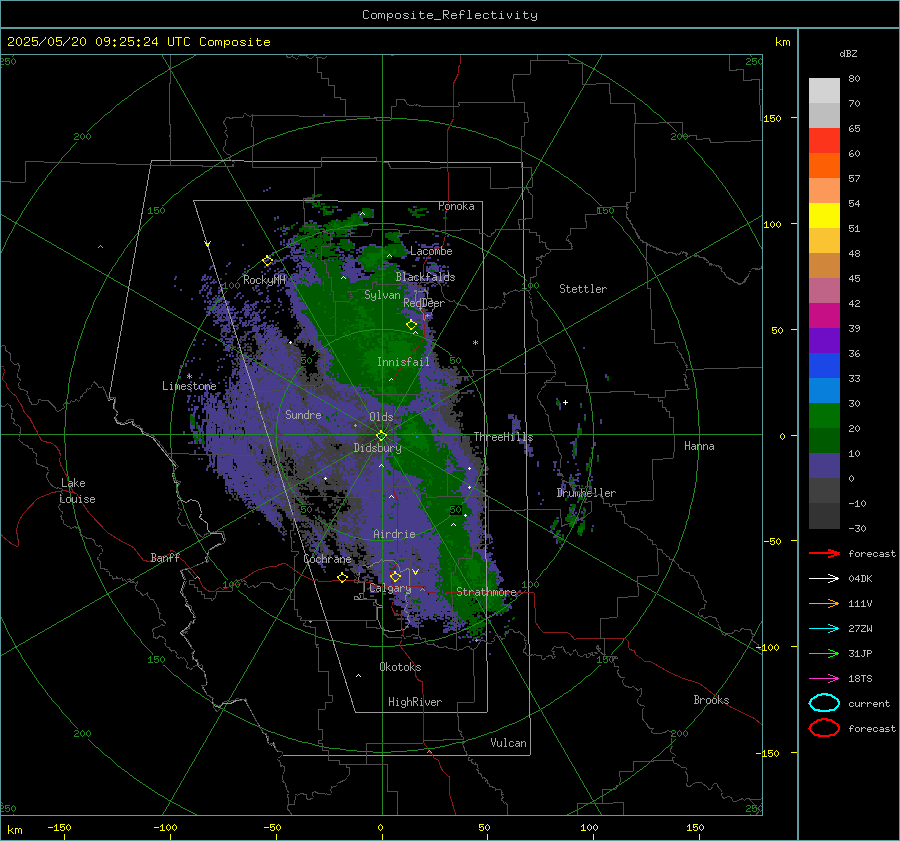Screen dimensions: 900x841
Task: Click the magenta 18TS arrow icon
Action: [824, 679]
